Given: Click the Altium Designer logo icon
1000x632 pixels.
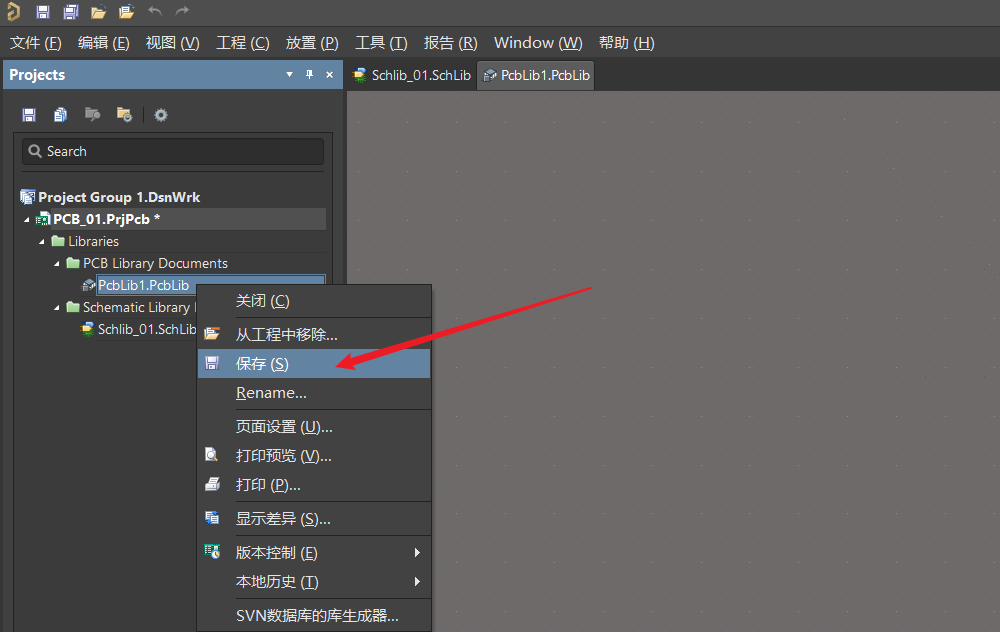Looking at the screenshot, I should pos(13,11).
